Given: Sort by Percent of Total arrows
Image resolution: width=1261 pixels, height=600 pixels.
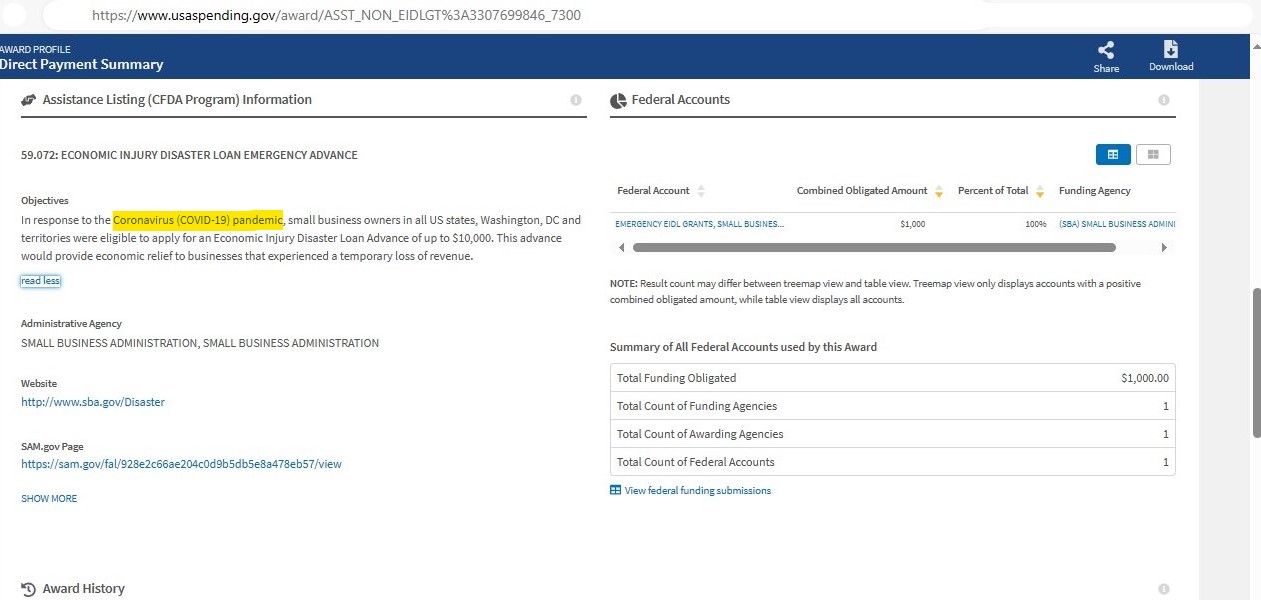Looking at the screenshot, I should [x=1040, y=191].
